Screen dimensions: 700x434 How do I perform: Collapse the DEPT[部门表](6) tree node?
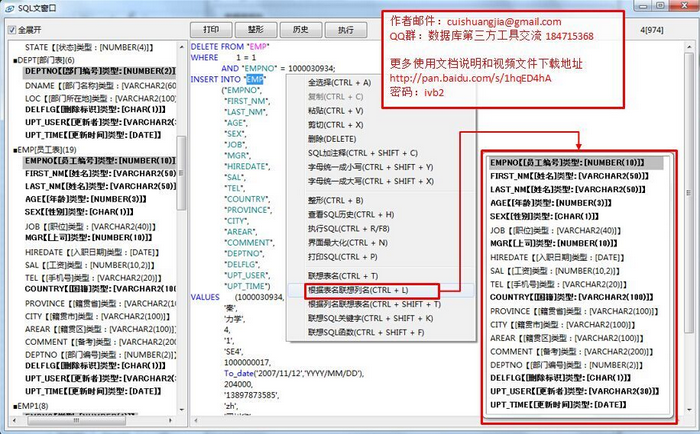click(15, 61)
